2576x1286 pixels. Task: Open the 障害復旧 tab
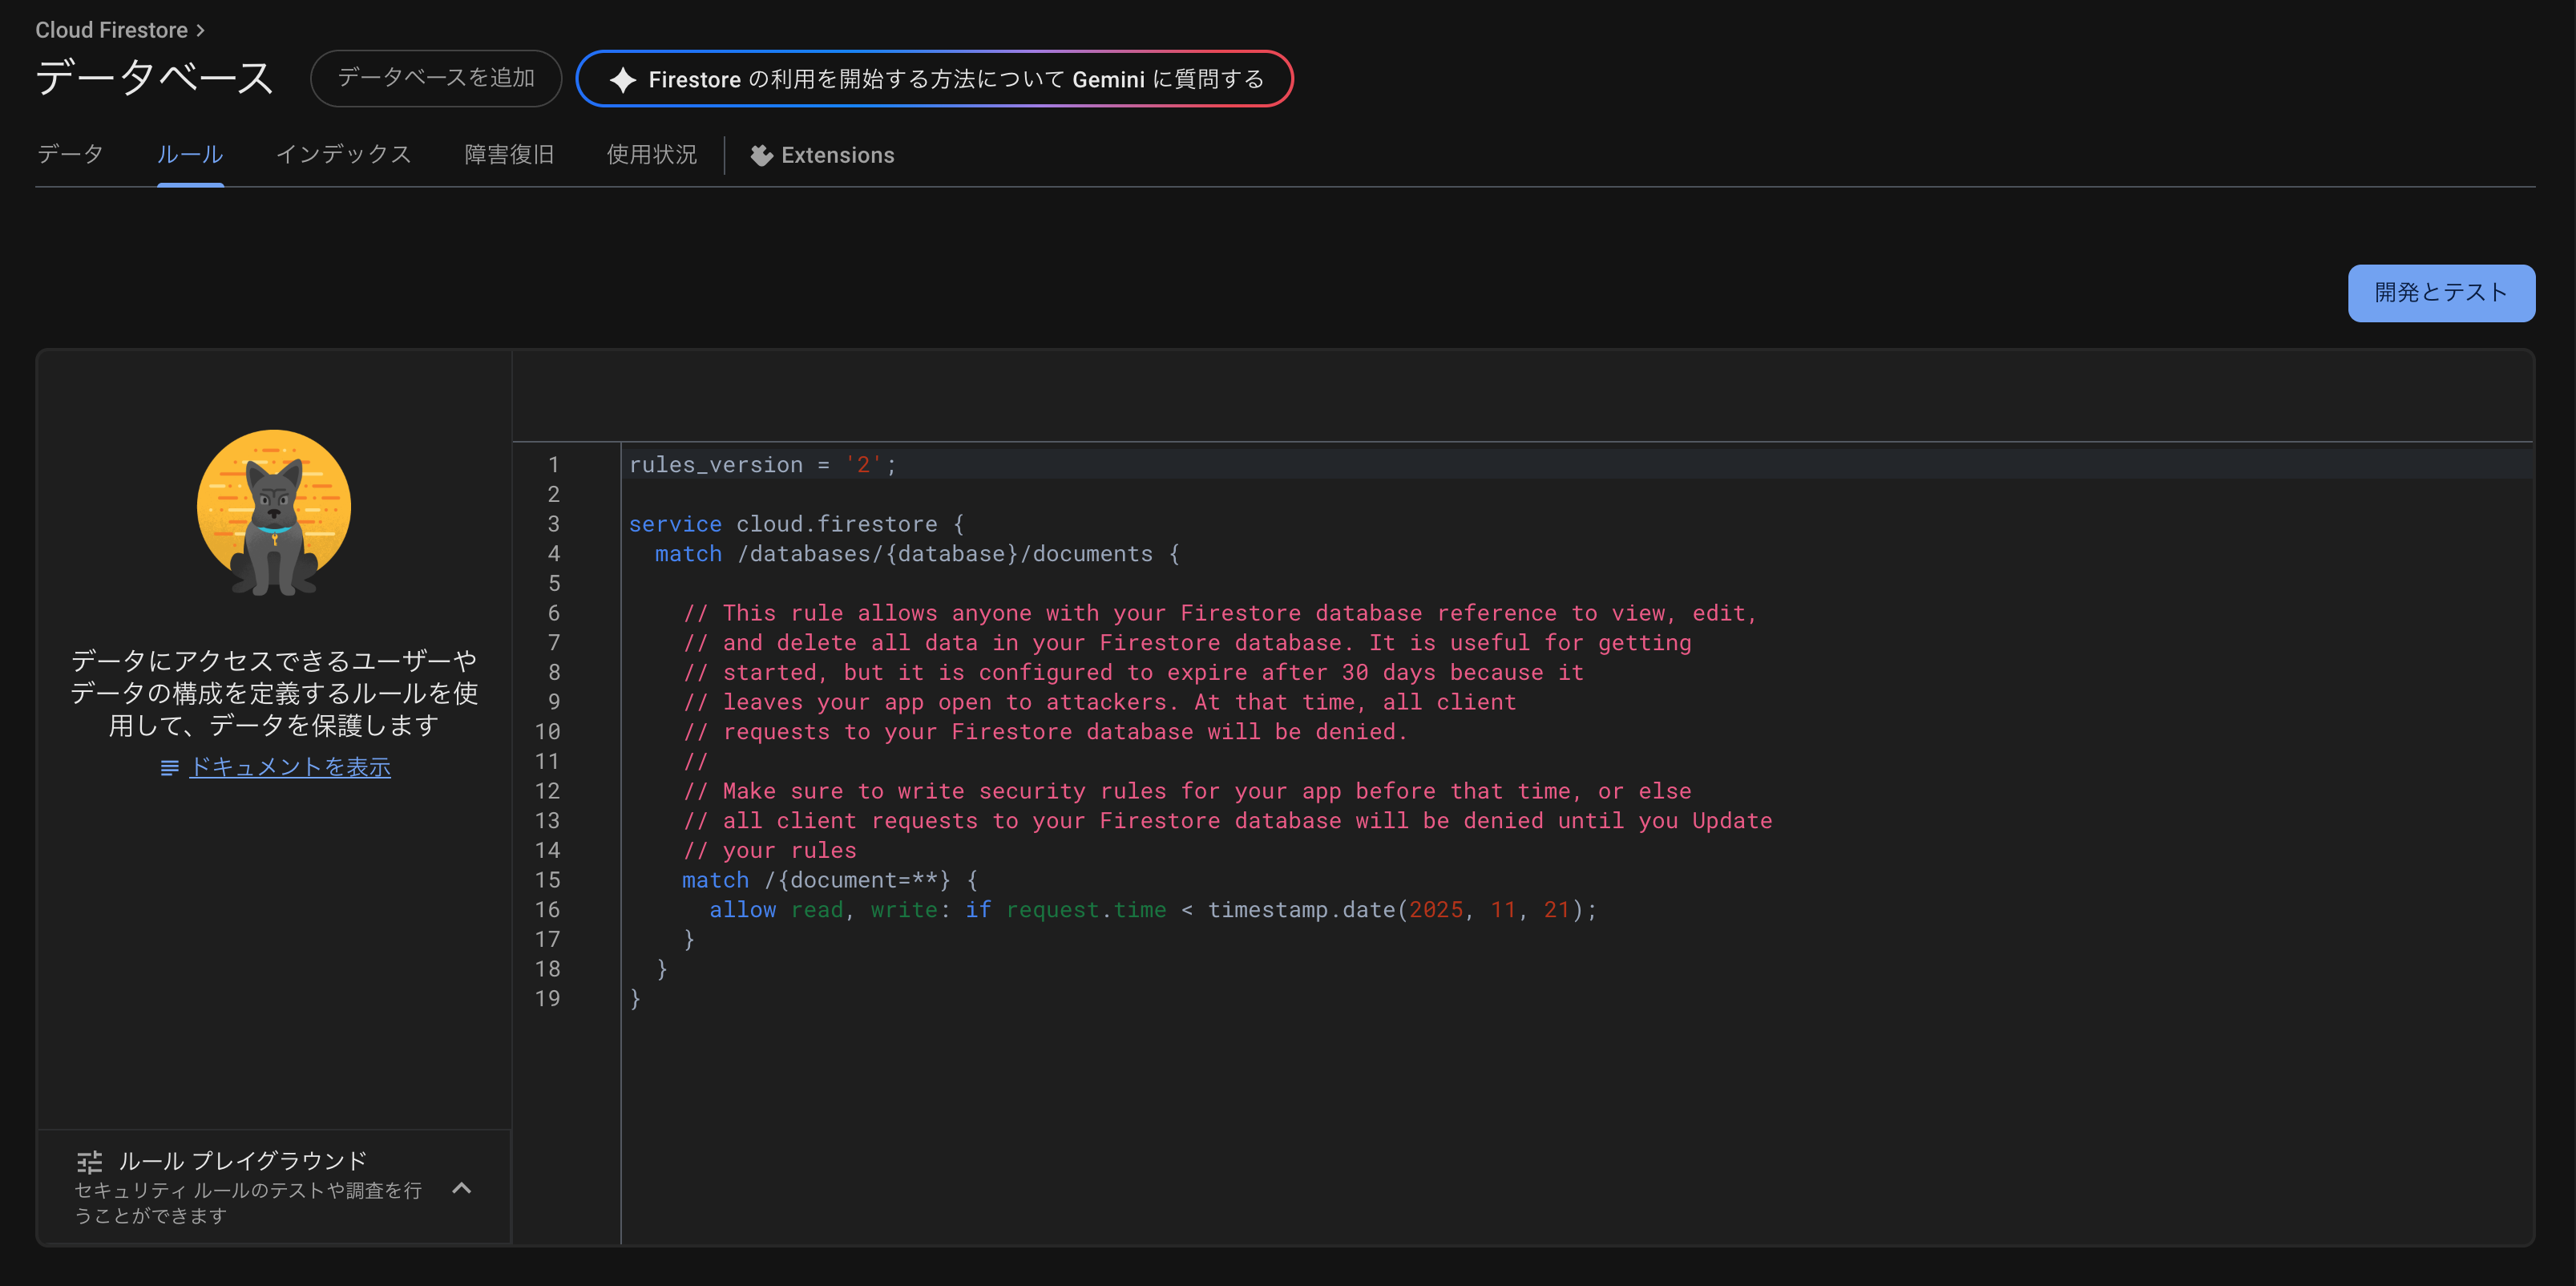509,155
